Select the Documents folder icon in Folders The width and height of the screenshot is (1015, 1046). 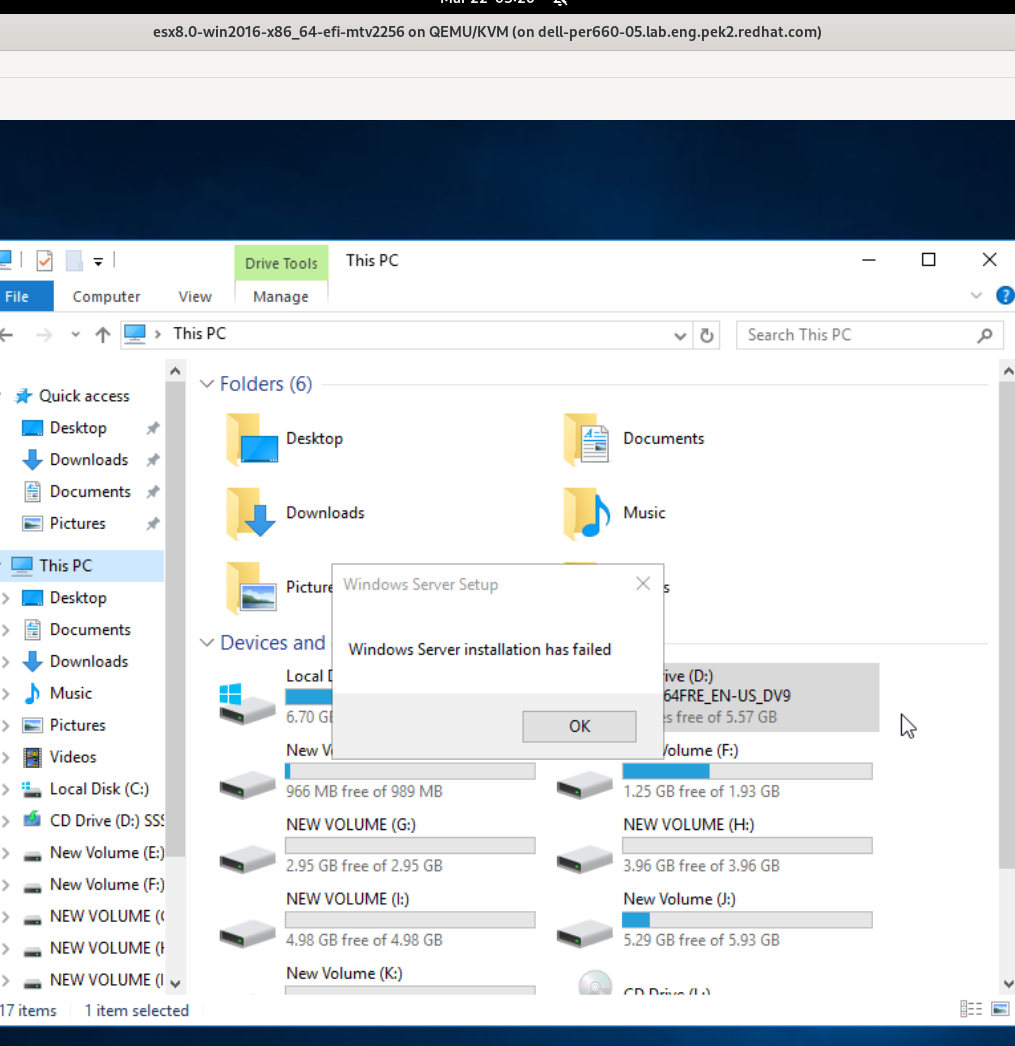point(587,439)
